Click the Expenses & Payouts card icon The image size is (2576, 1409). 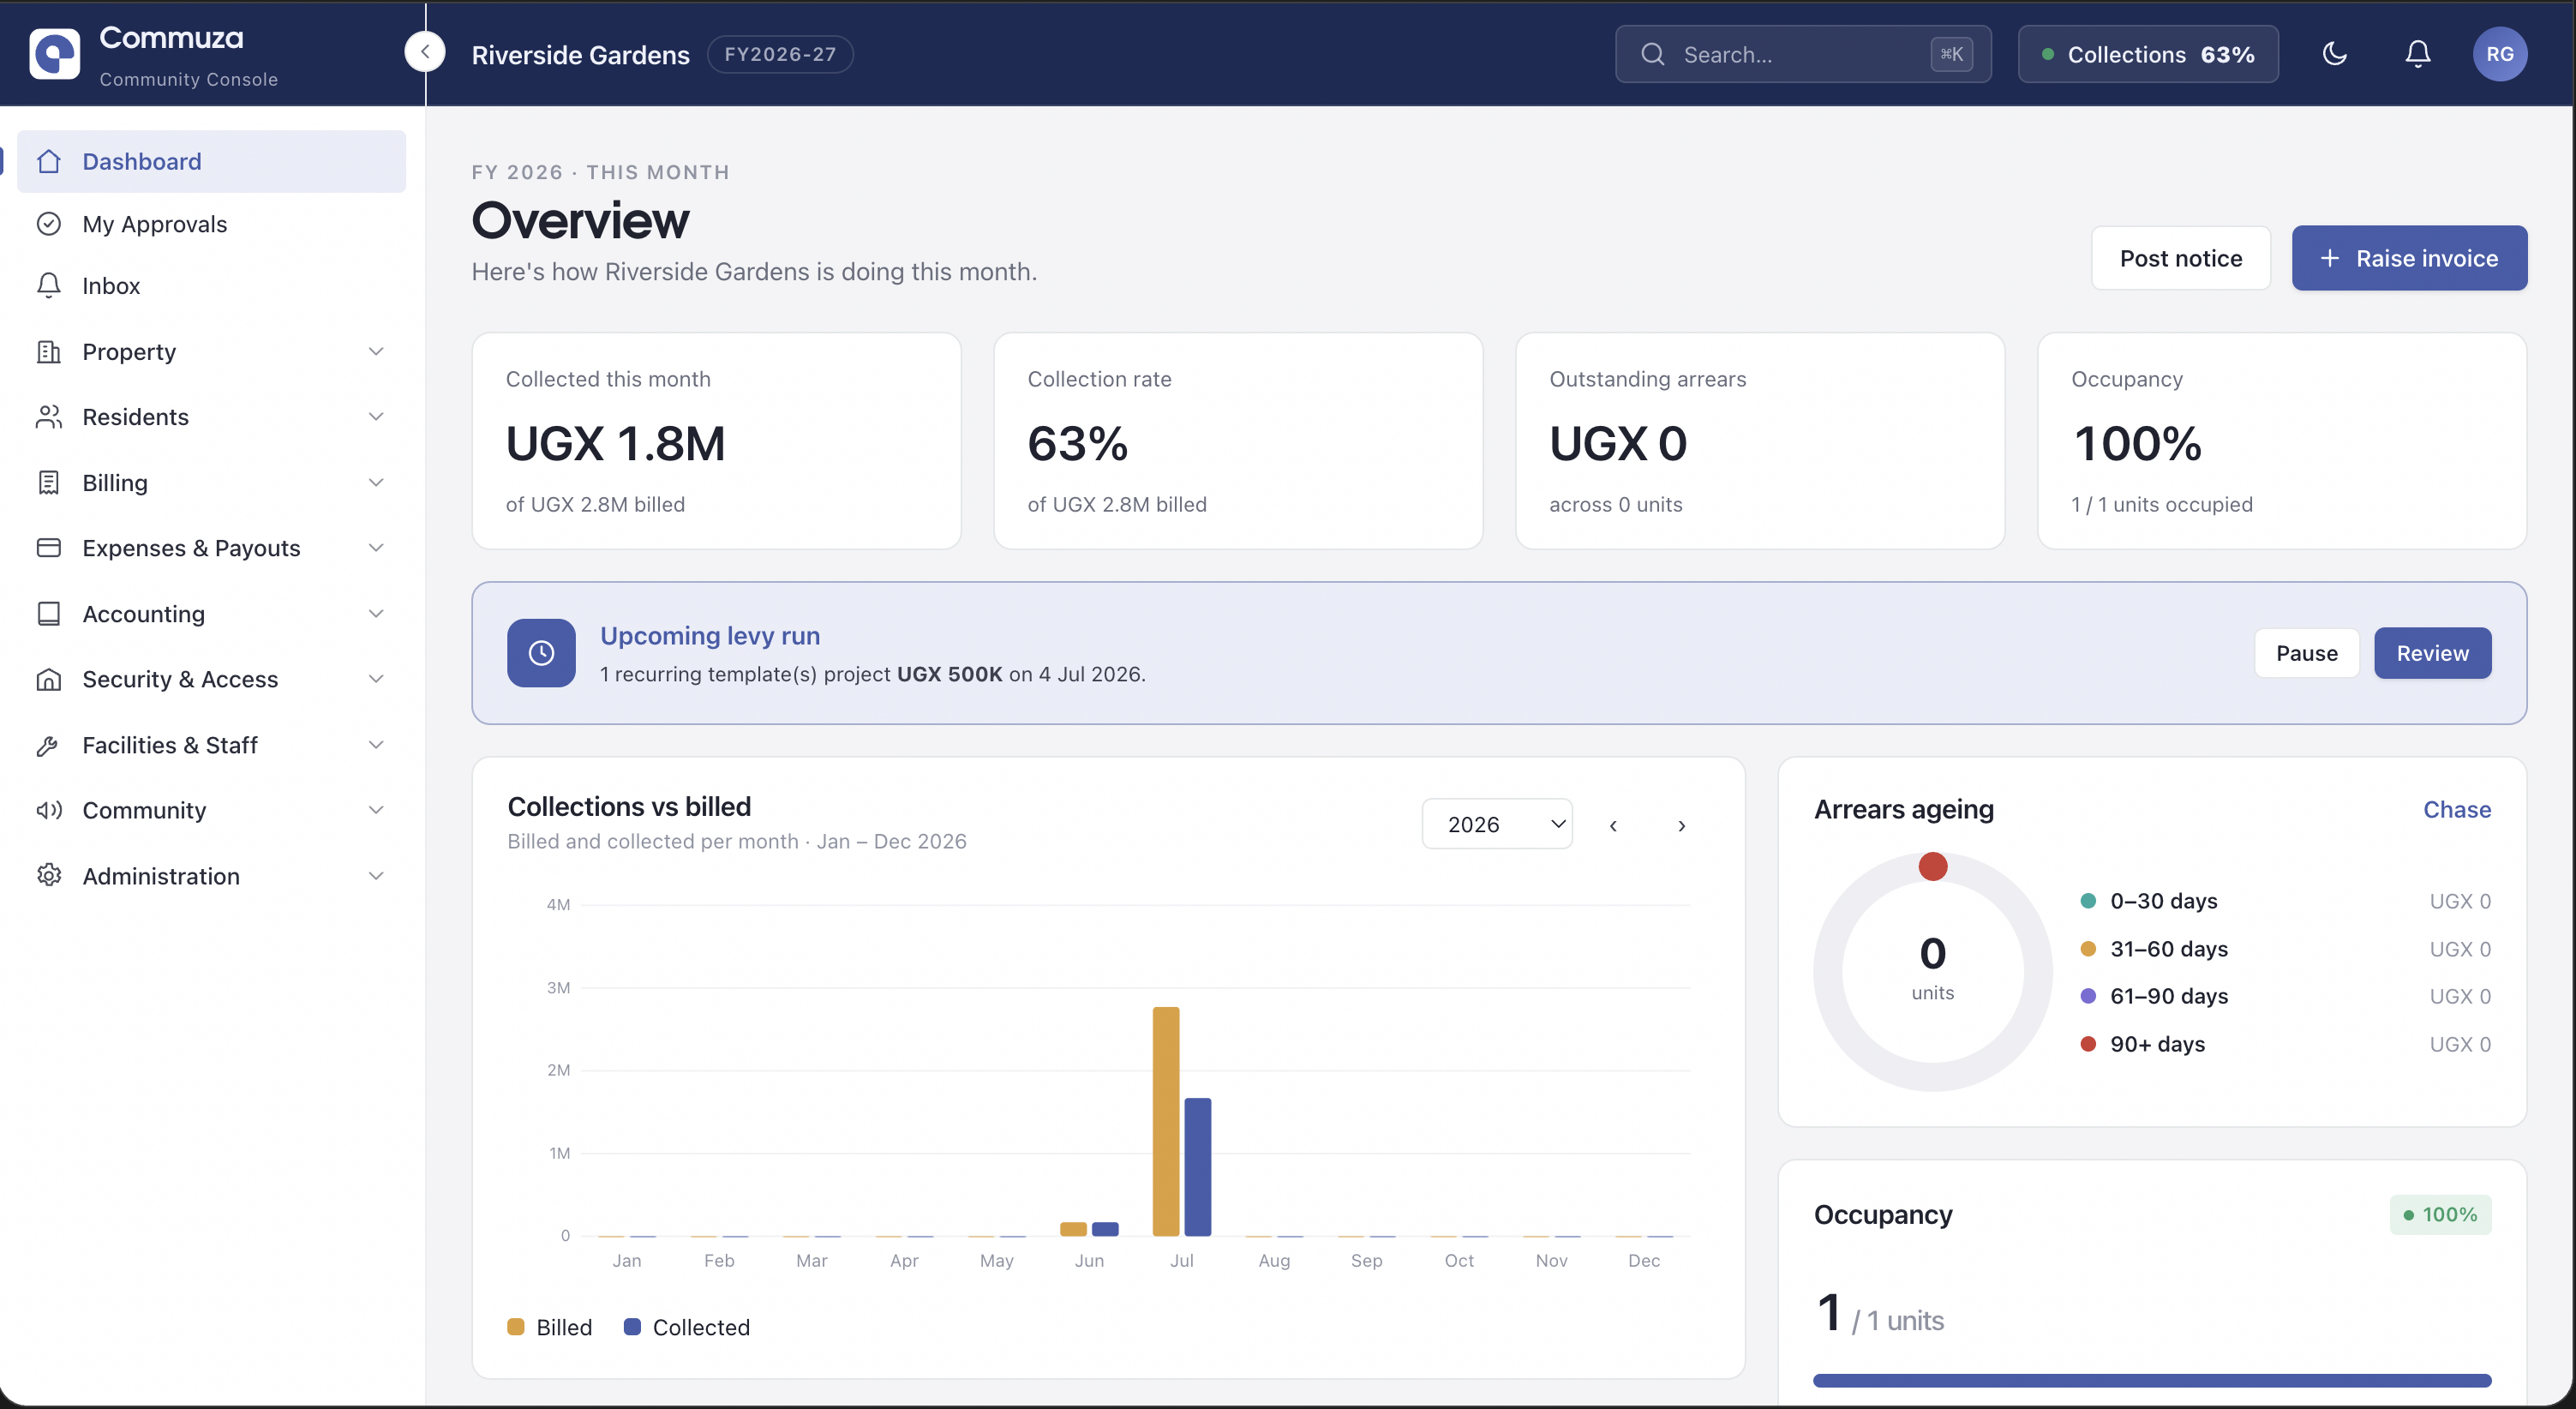(49, 548)
